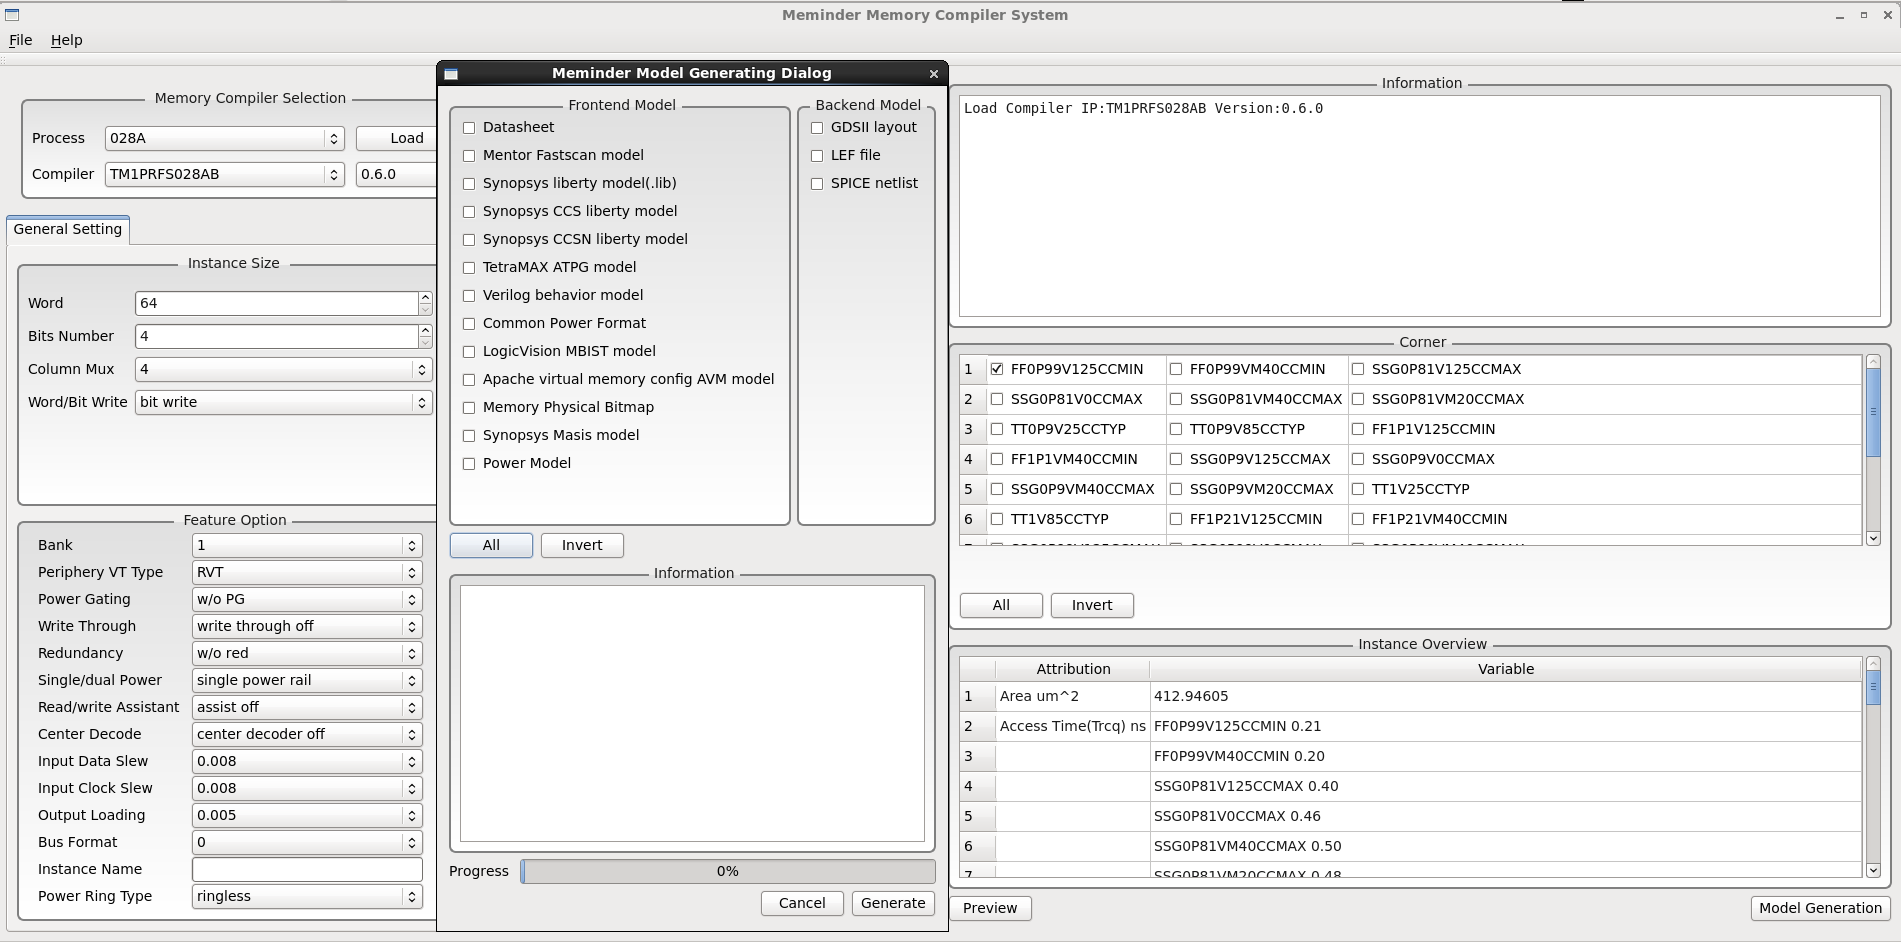1901x942 pixels.
Task: Enable the Datasheet checkbox
Action: pyautogui.click(x=469, y=128)
